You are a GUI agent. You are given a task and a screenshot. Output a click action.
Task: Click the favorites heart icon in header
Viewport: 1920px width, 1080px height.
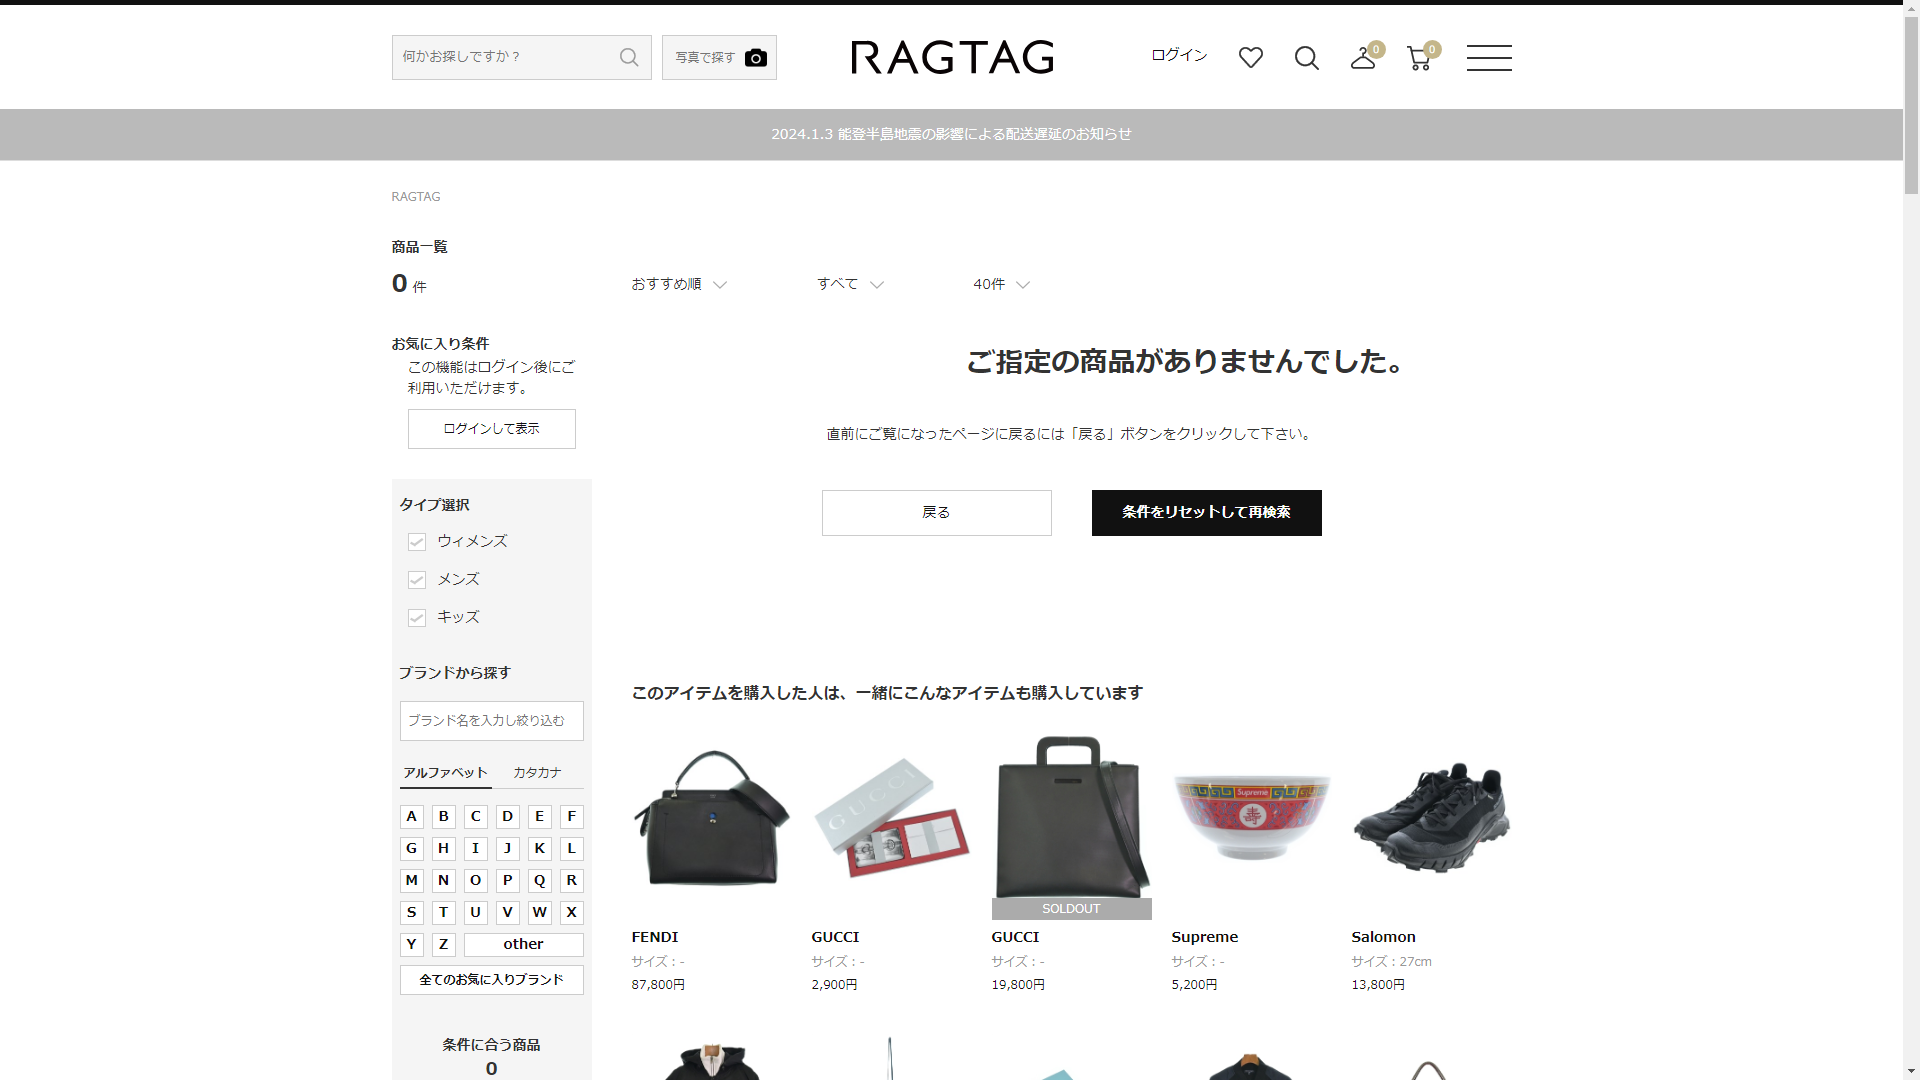1250,58
